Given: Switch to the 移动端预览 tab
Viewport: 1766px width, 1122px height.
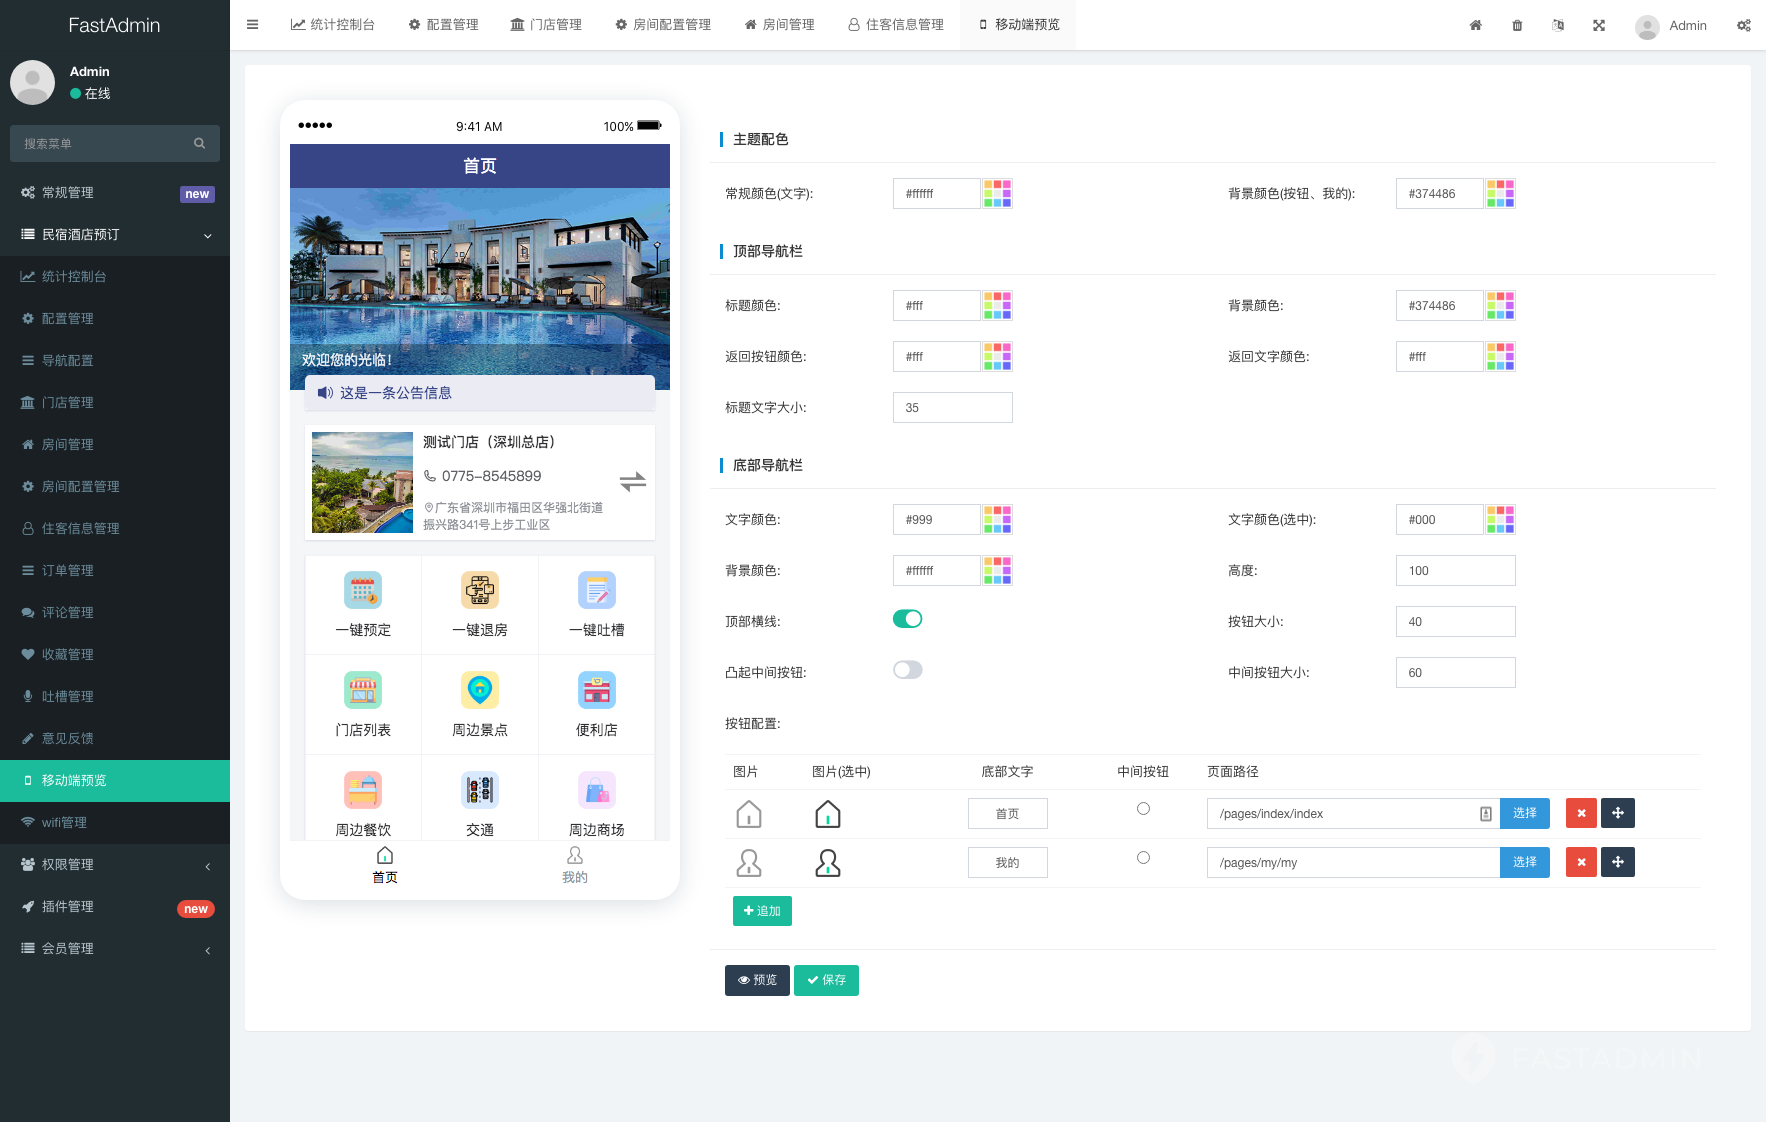Looking at the screenshot, I should click(1017, 24).
